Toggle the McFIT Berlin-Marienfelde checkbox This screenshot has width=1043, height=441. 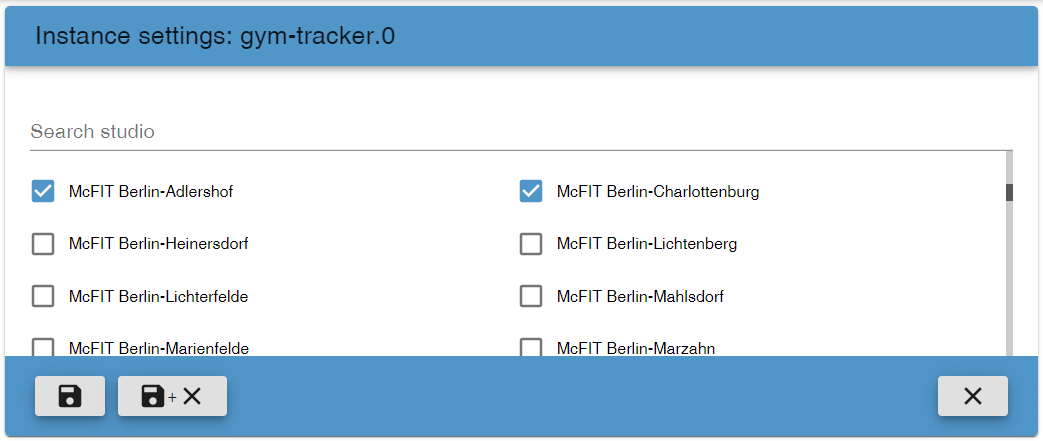(43, 348)
